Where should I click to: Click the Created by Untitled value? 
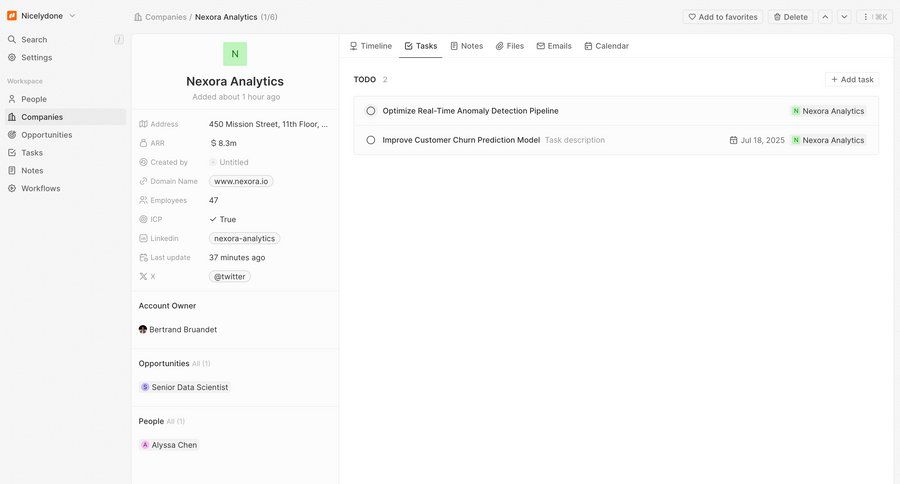(x=228, y=162)
